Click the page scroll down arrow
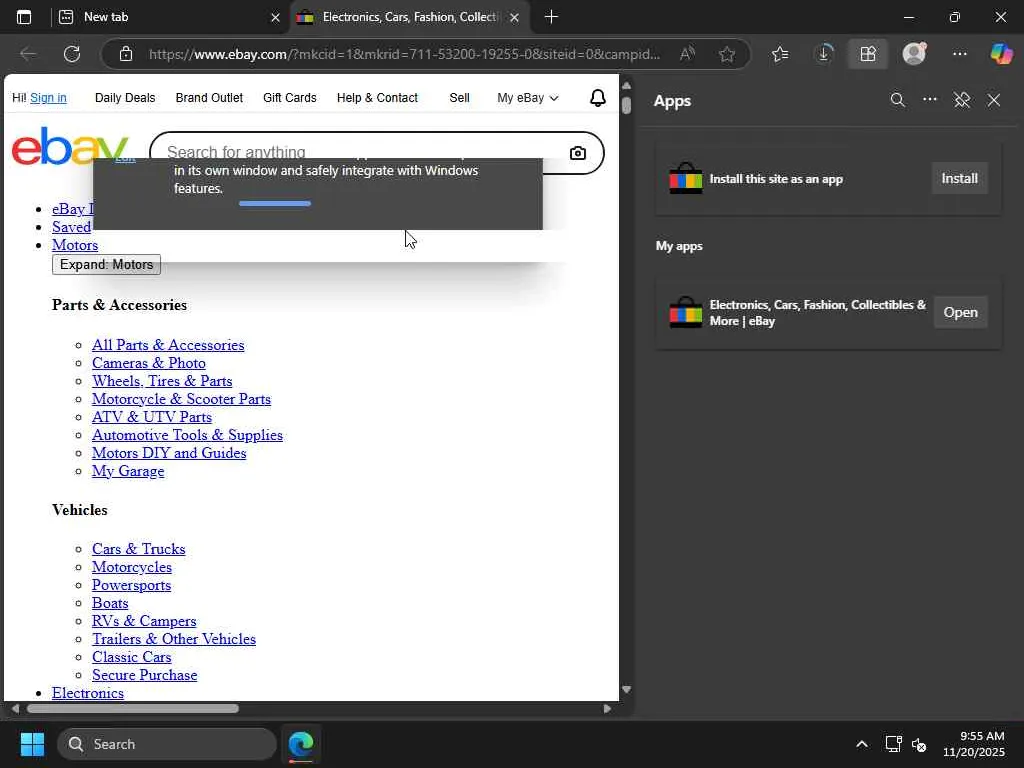 pyautogui.click(x=626, y=690)
